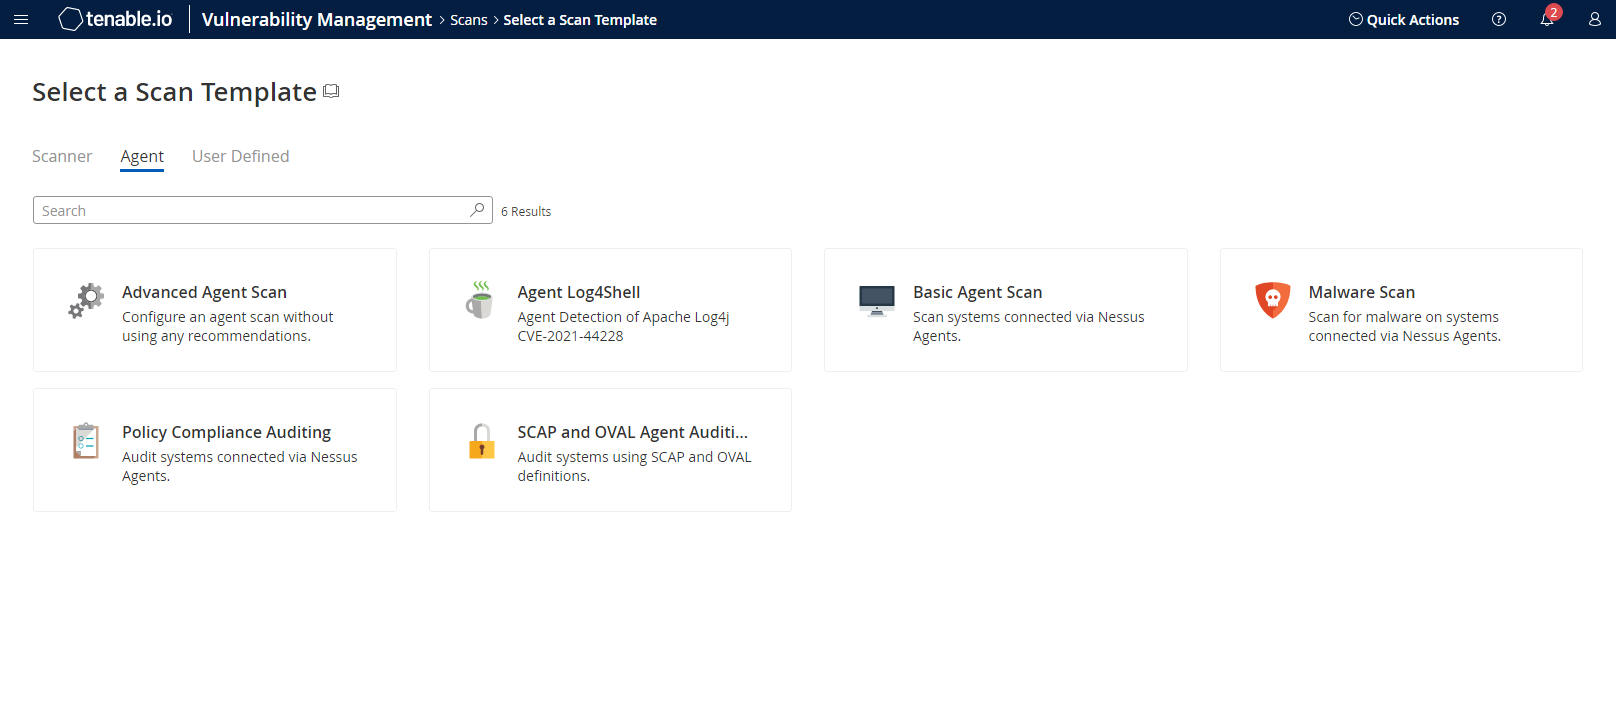
Task: Choose the Malware Scan title
Action: (x=1362, y=292)
